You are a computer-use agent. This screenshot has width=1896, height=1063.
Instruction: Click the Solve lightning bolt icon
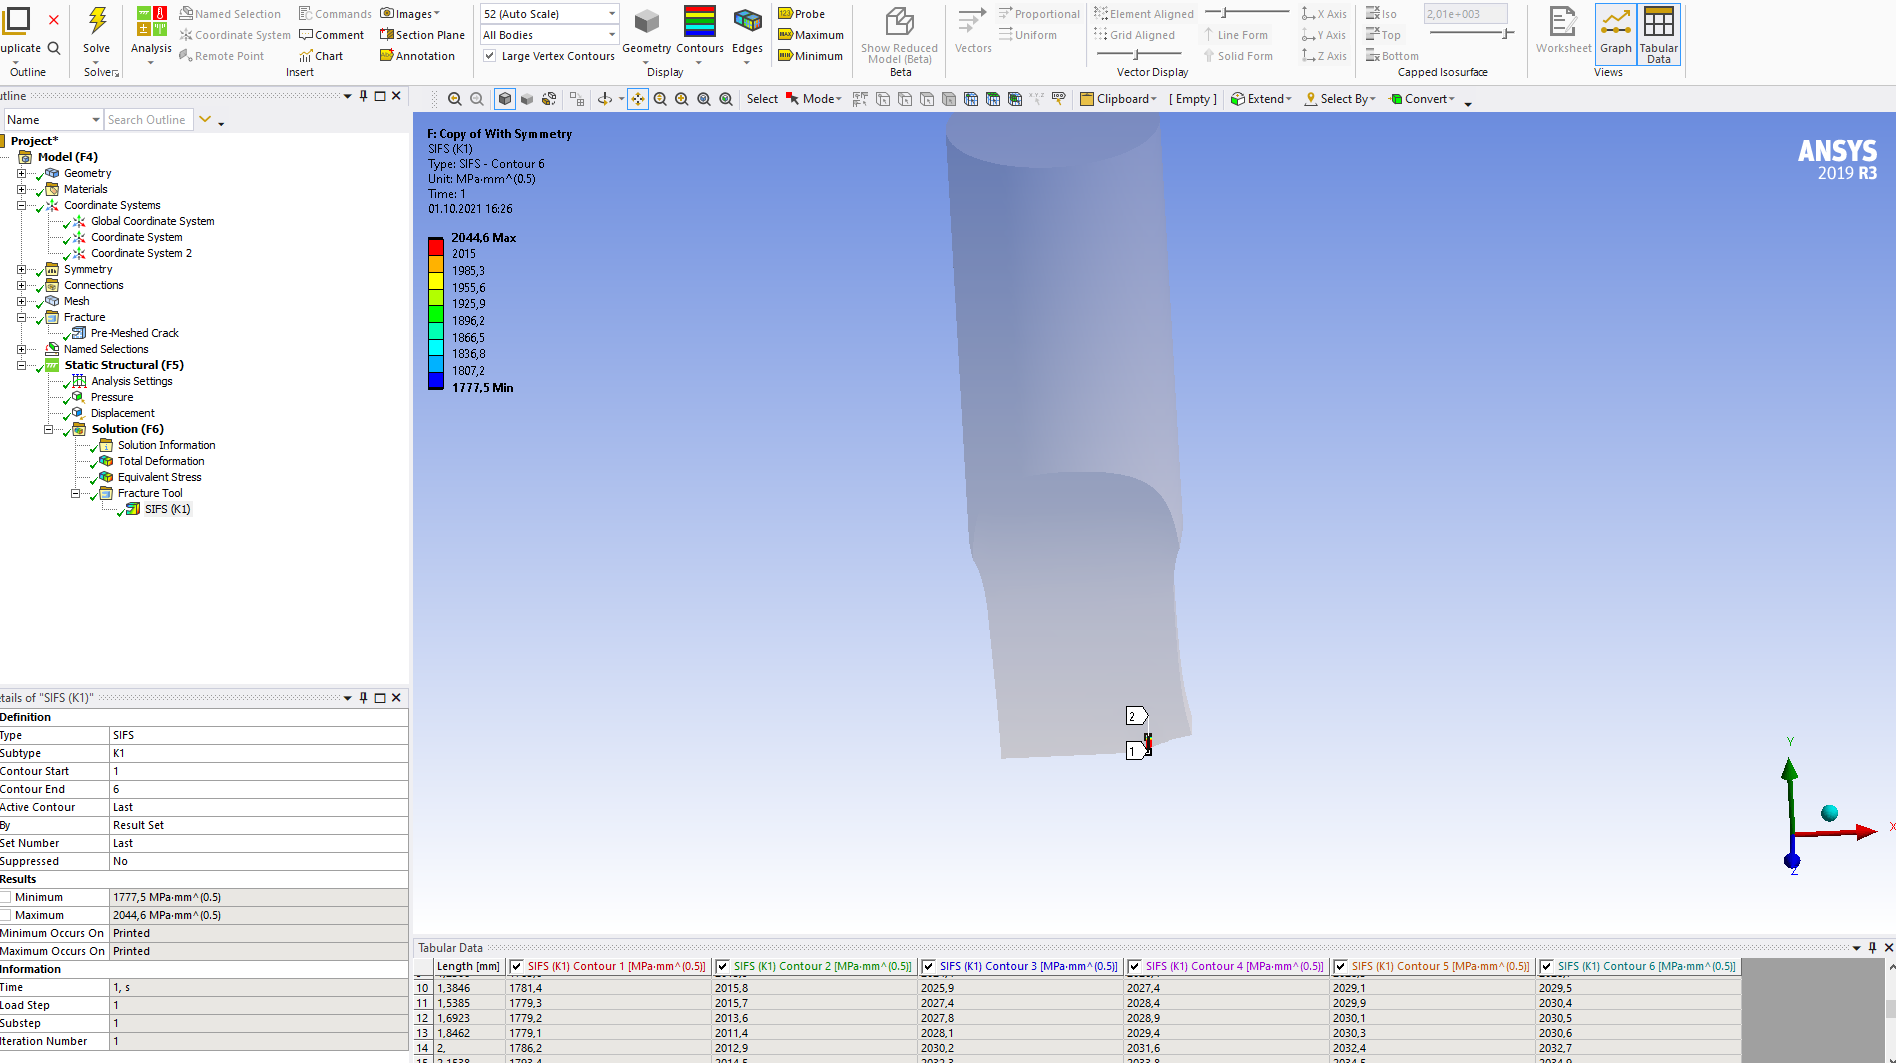tap(97, 21)
